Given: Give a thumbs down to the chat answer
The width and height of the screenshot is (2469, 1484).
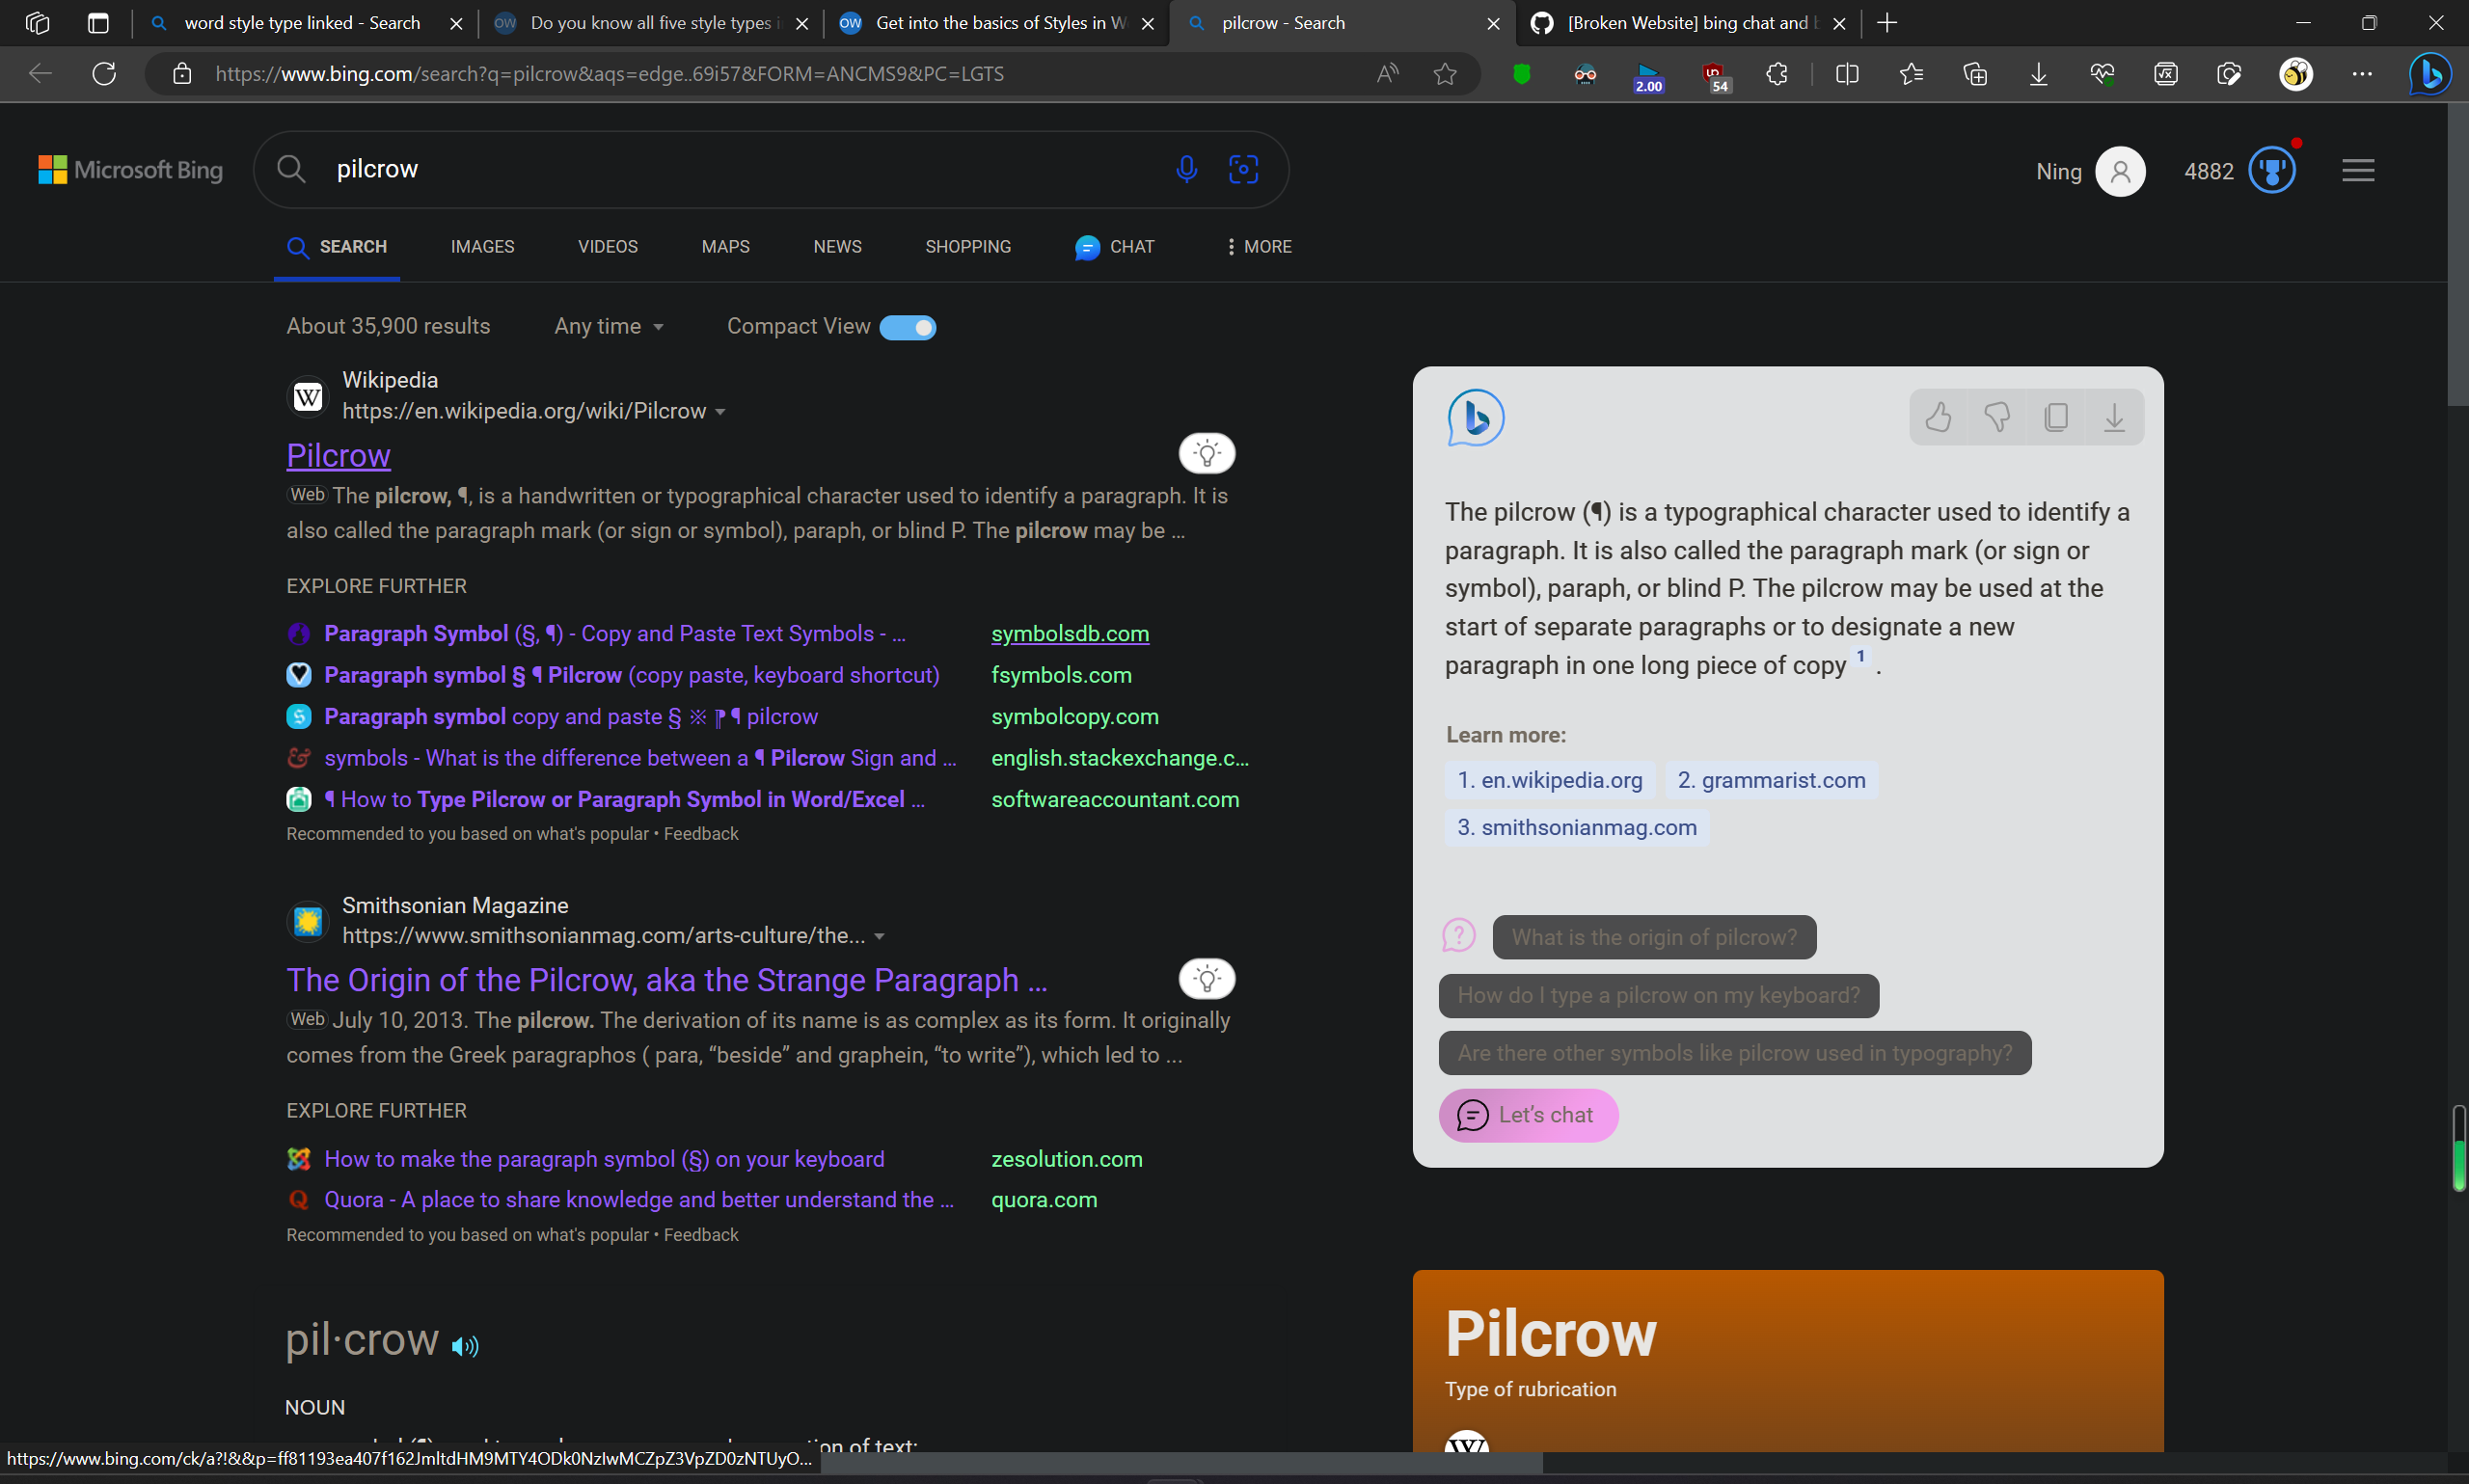Looking at the screenshot, I should 1997,416.
